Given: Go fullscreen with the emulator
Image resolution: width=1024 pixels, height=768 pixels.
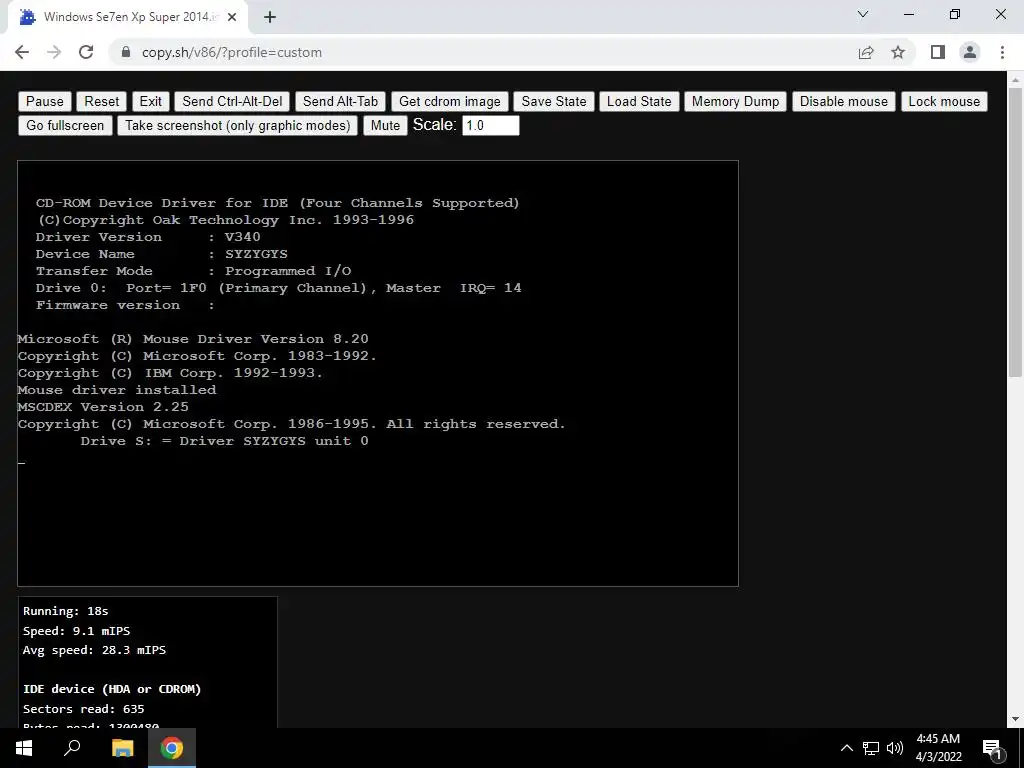Looking at the screenshot, I should [65, 125].
